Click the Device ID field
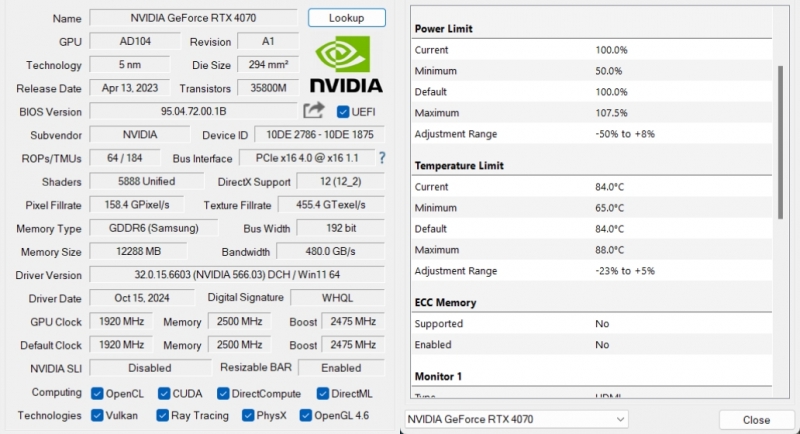Image resolution: width=800 pixels, height=434 pixels. coord(320,135)
